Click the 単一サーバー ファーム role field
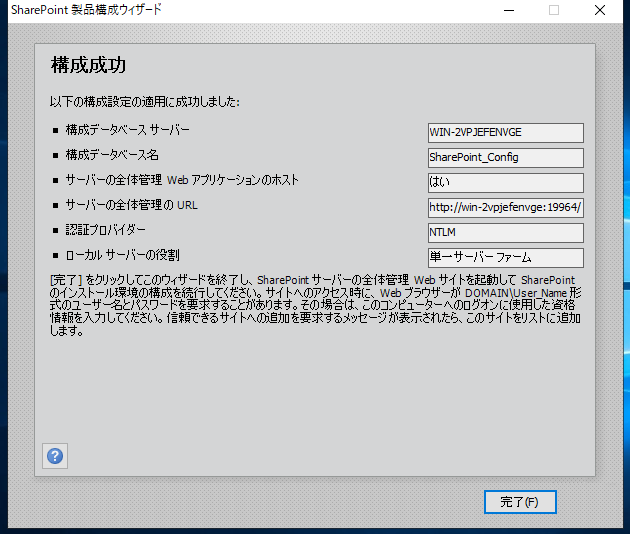 click(506, 258)
